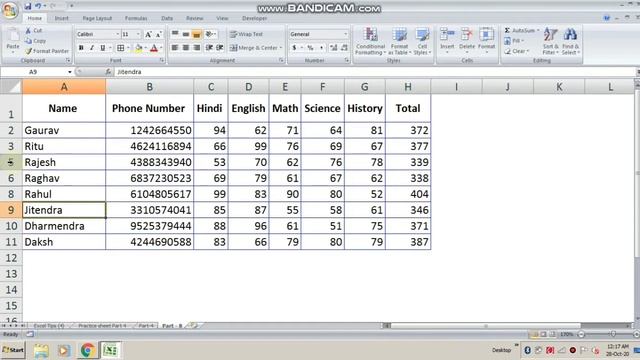Pick the yellow Fill Color swatch

[x=138, y=48]
